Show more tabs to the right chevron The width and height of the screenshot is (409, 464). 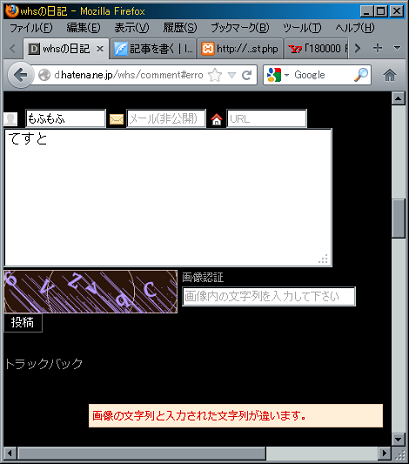(x=357, y=48)
